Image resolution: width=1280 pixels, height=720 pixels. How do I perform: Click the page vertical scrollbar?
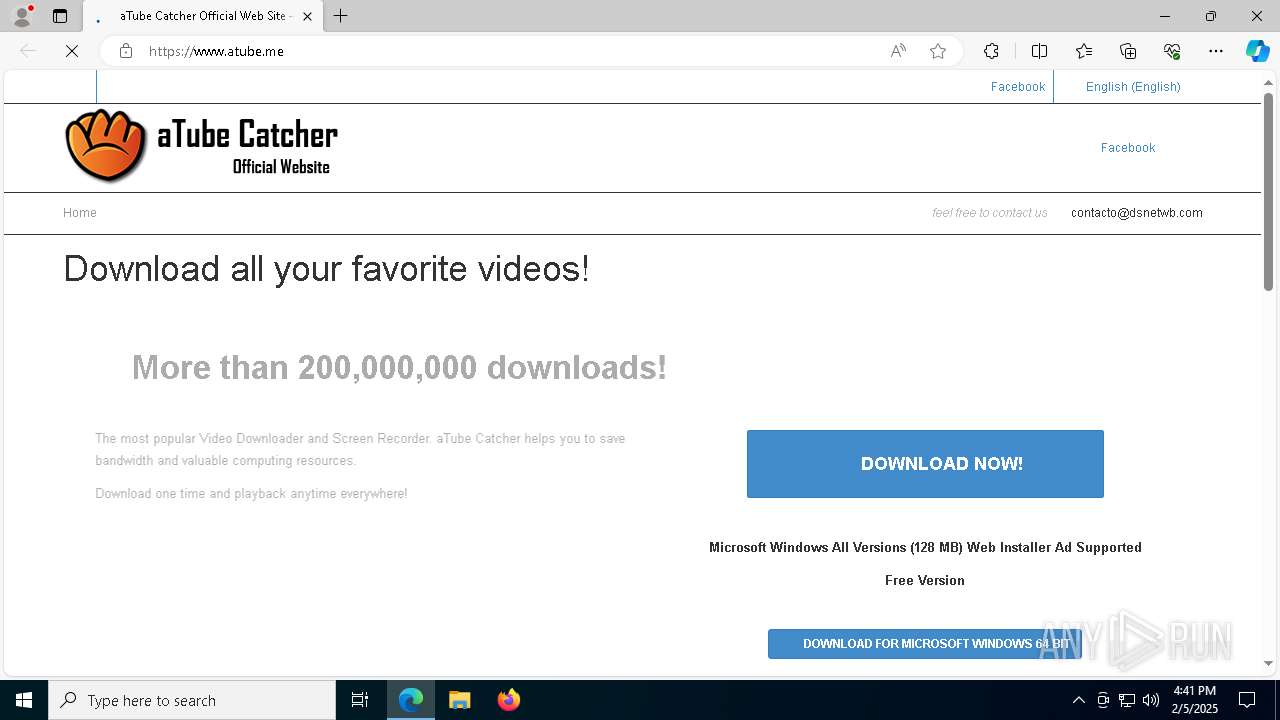(1268, 190)
